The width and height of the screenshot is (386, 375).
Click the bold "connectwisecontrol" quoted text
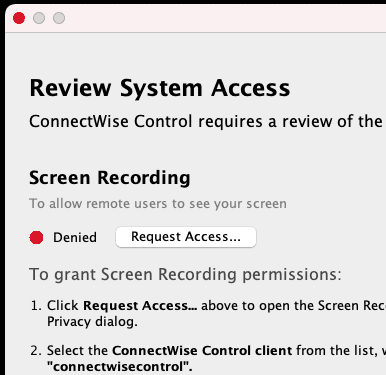click(x=120, y=367)
